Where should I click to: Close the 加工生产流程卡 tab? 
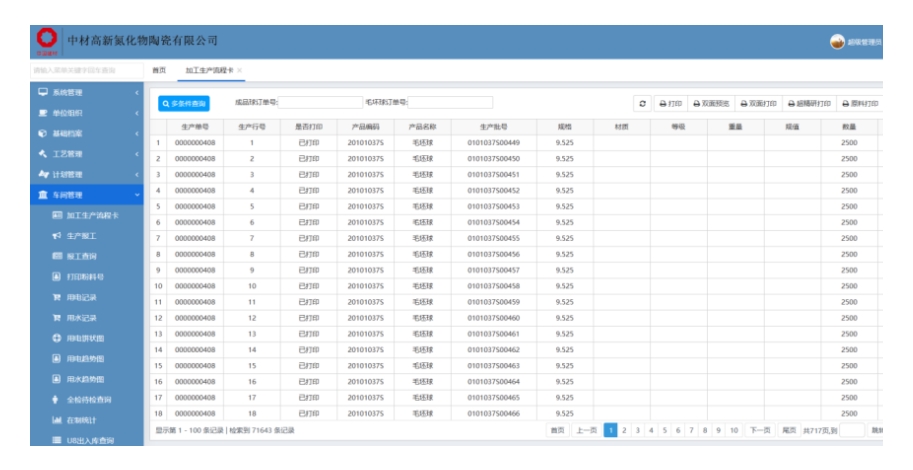[239, 70]
